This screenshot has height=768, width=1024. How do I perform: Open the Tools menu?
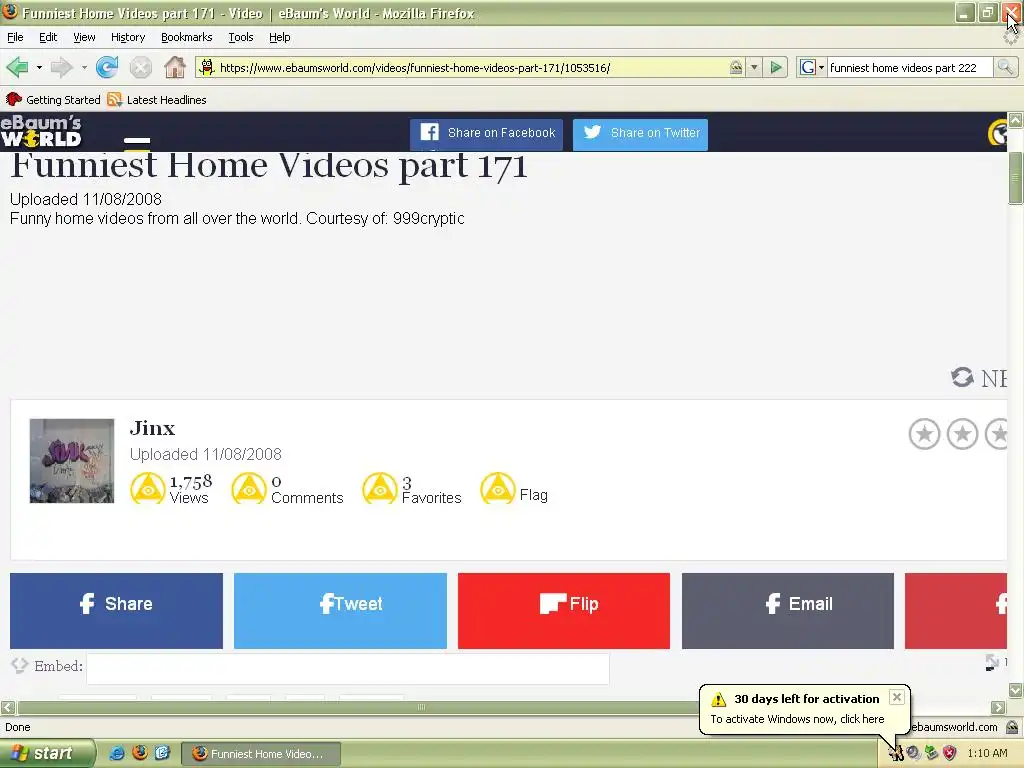click(240, 37)
